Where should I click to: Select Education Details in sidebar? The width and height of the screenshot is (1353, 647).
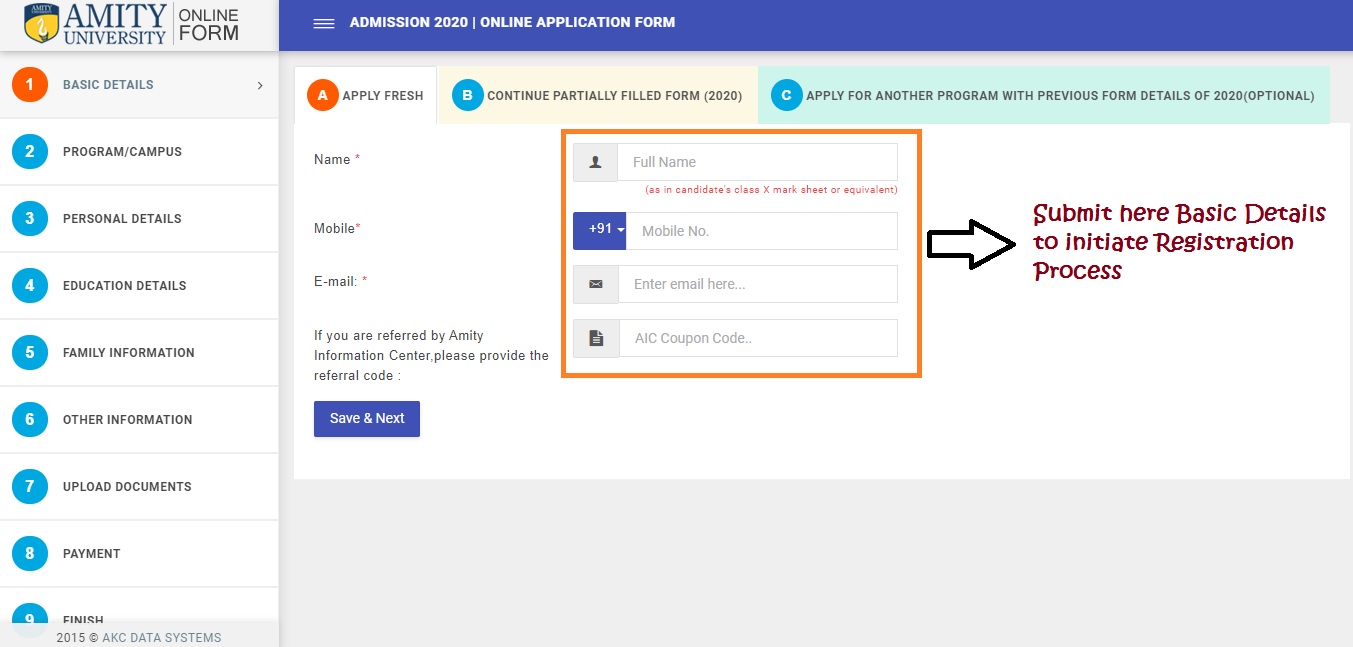(x=139, y=286)
